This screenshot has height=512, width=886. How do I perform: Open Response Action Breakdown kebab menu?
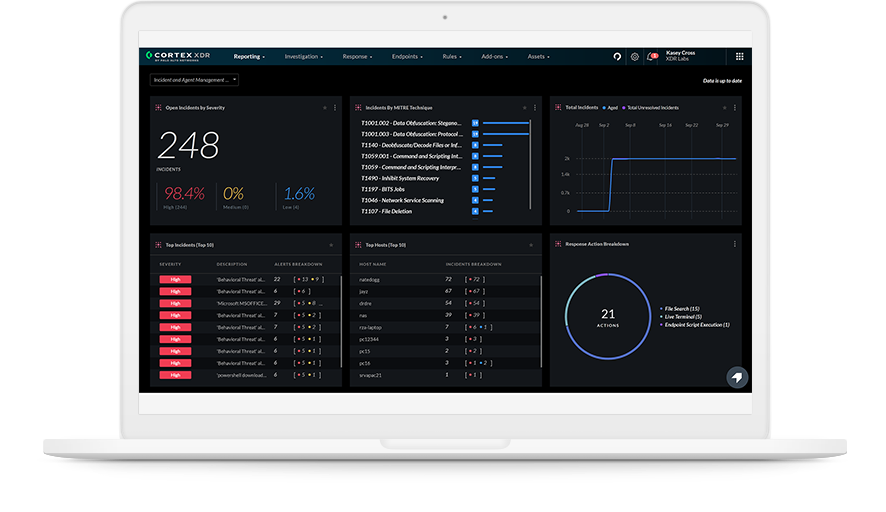734,244
